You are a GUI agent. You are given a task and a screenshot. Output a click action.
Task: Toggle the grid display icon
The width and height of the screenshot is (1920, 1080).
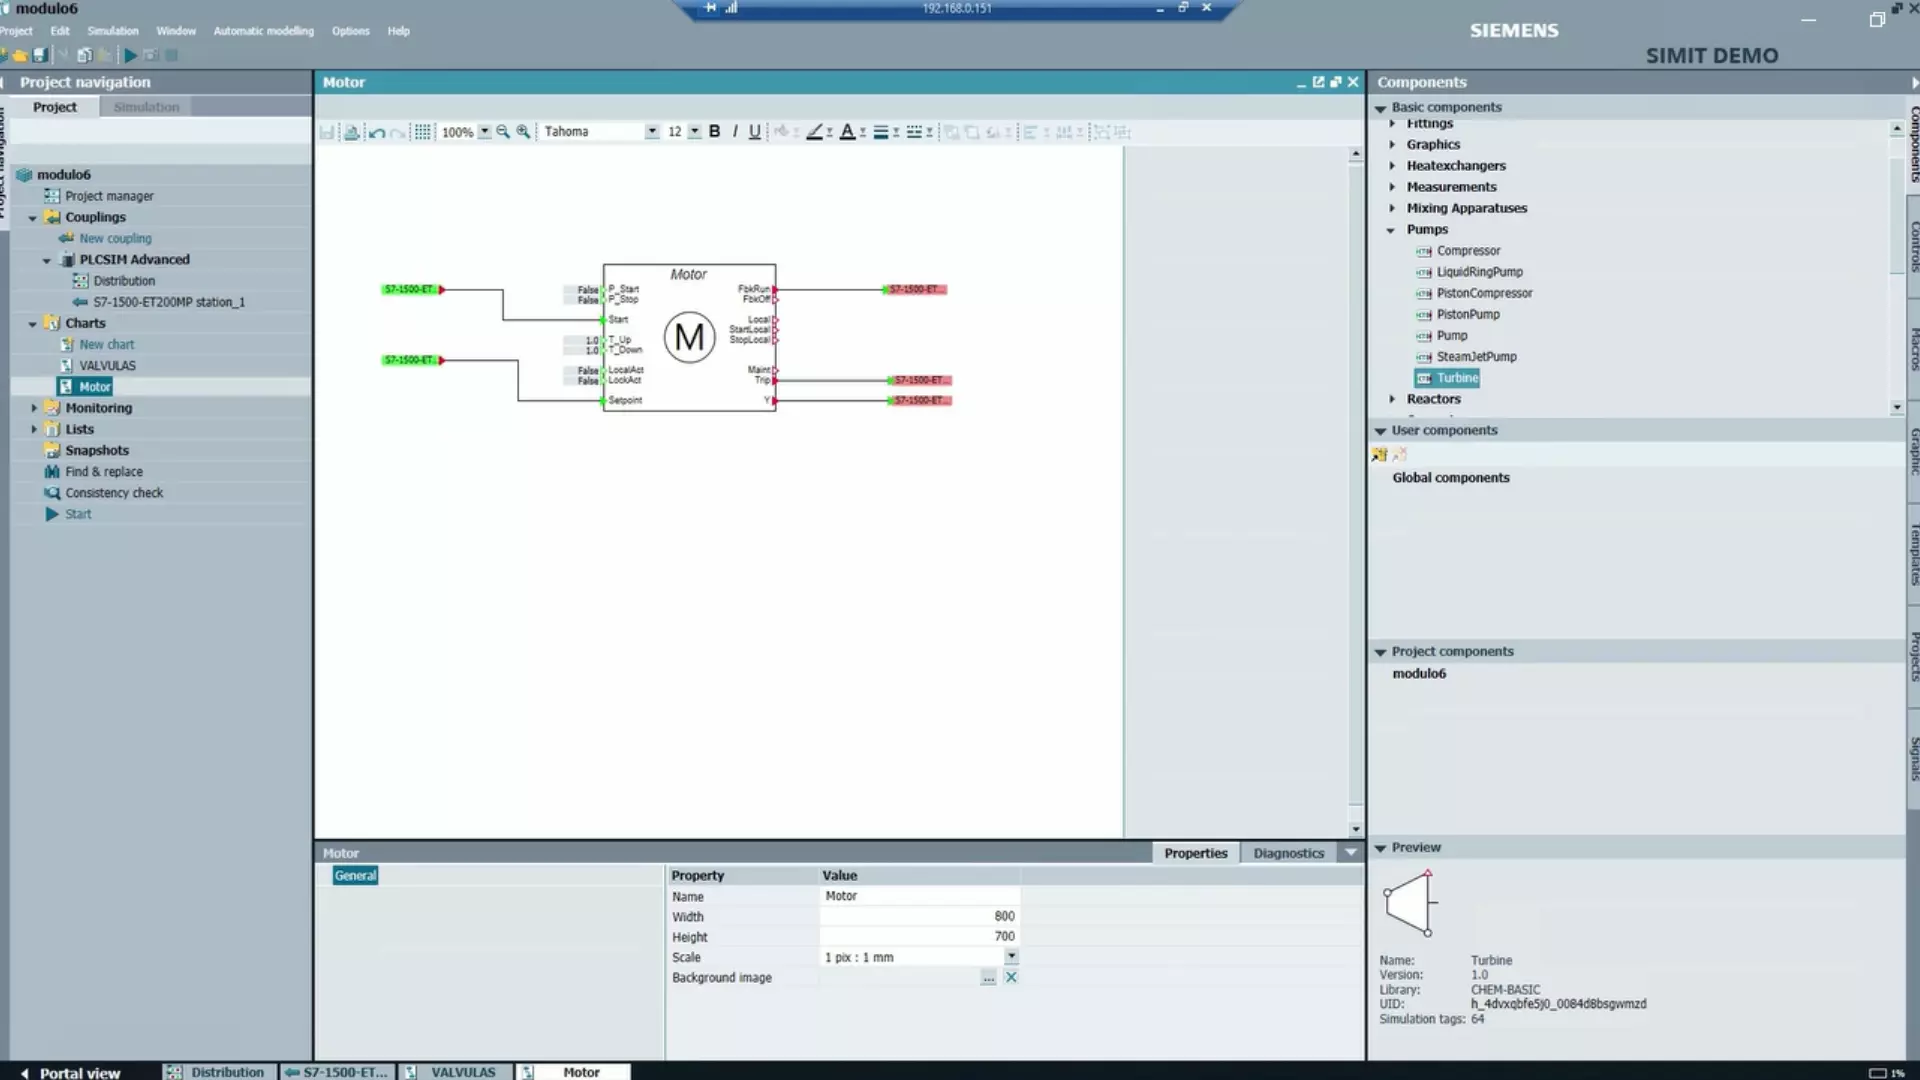click(423, 131)
